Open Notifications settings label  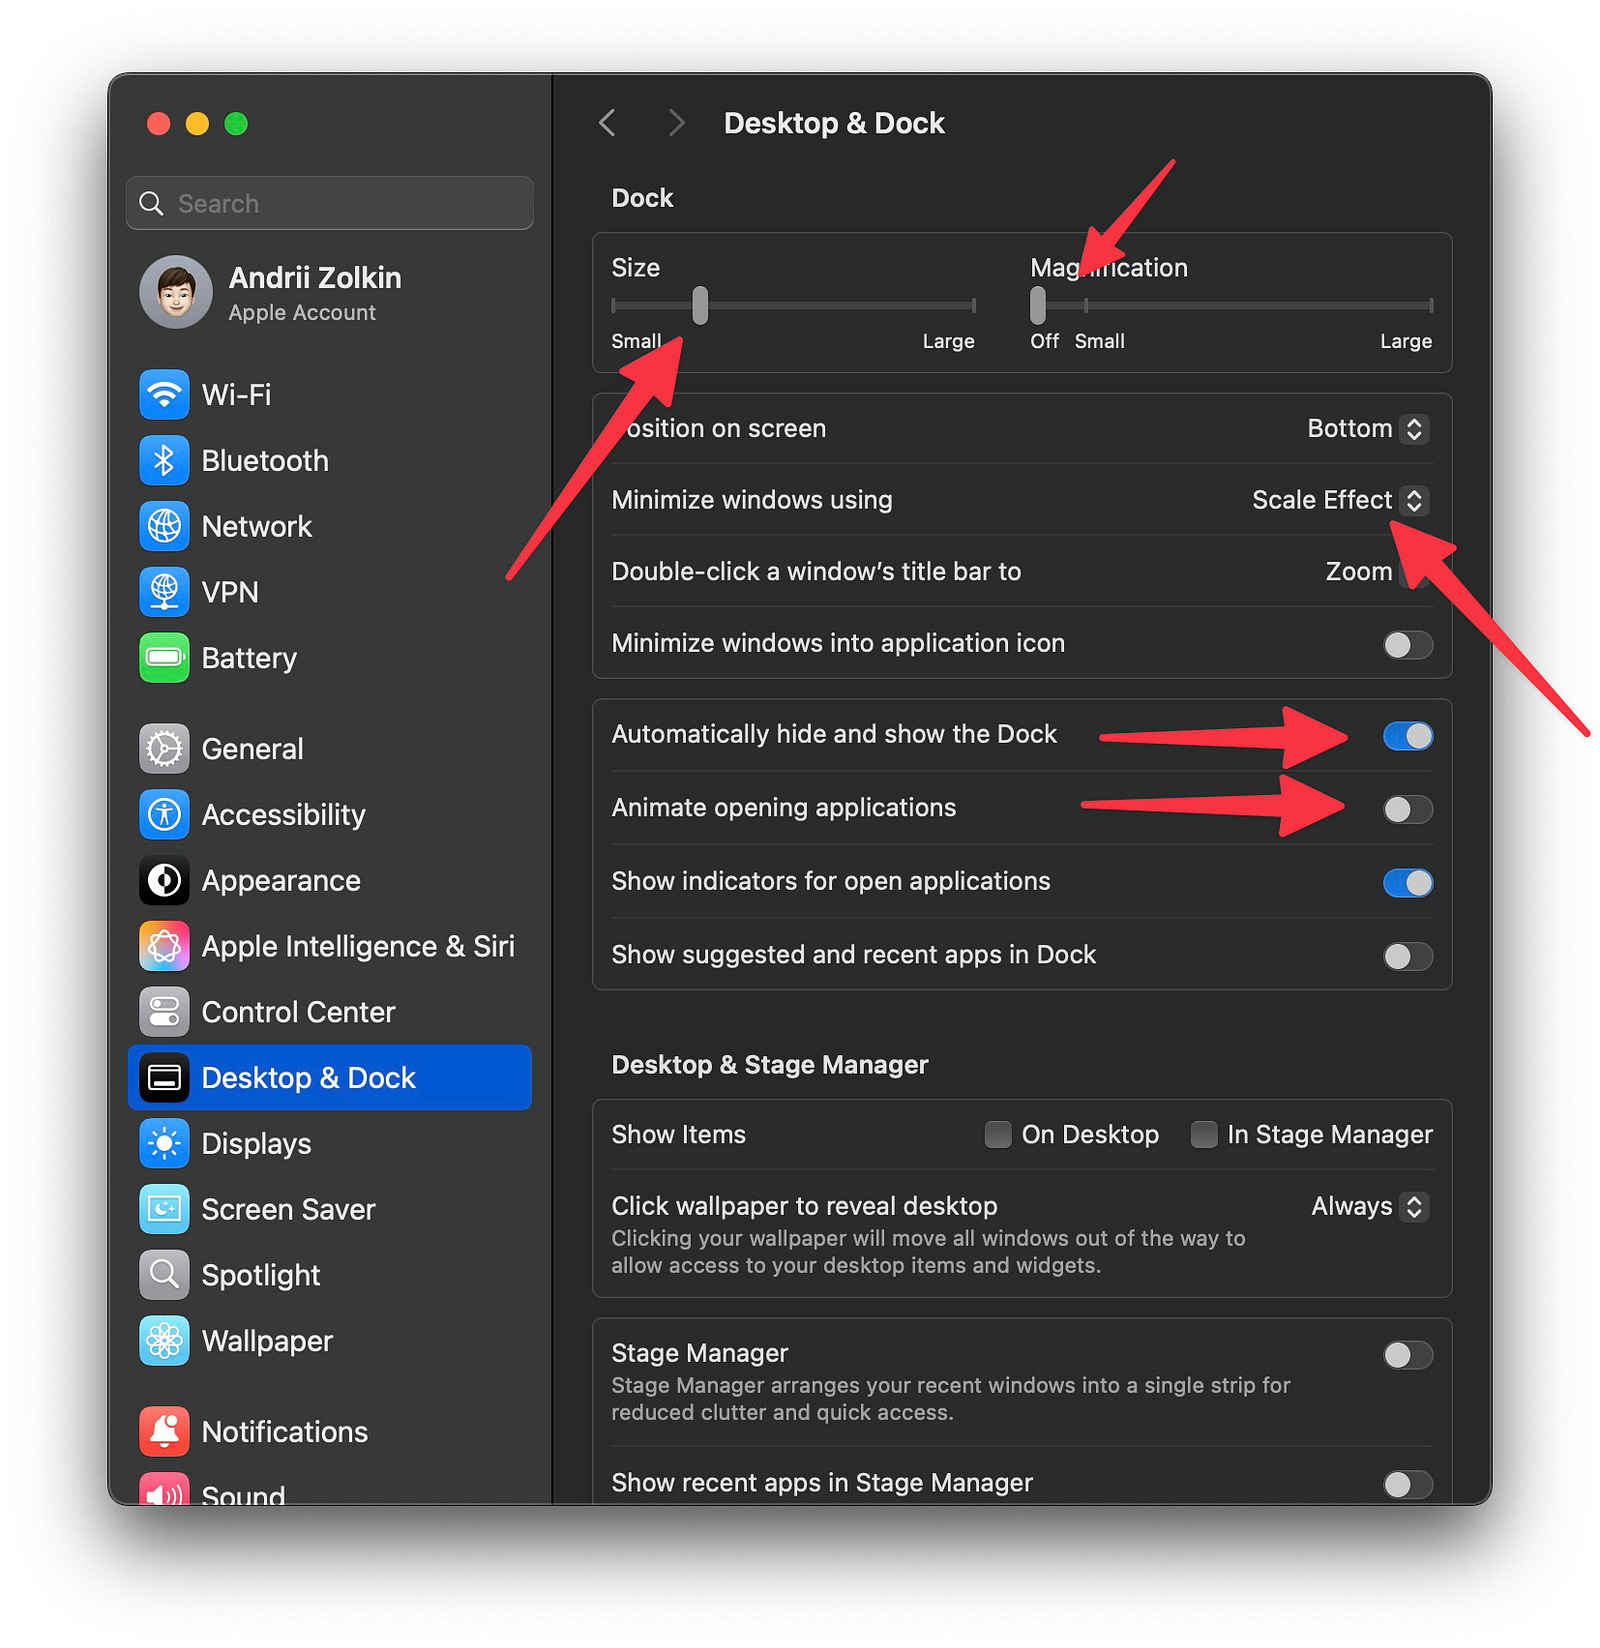tap(285, 1432)
